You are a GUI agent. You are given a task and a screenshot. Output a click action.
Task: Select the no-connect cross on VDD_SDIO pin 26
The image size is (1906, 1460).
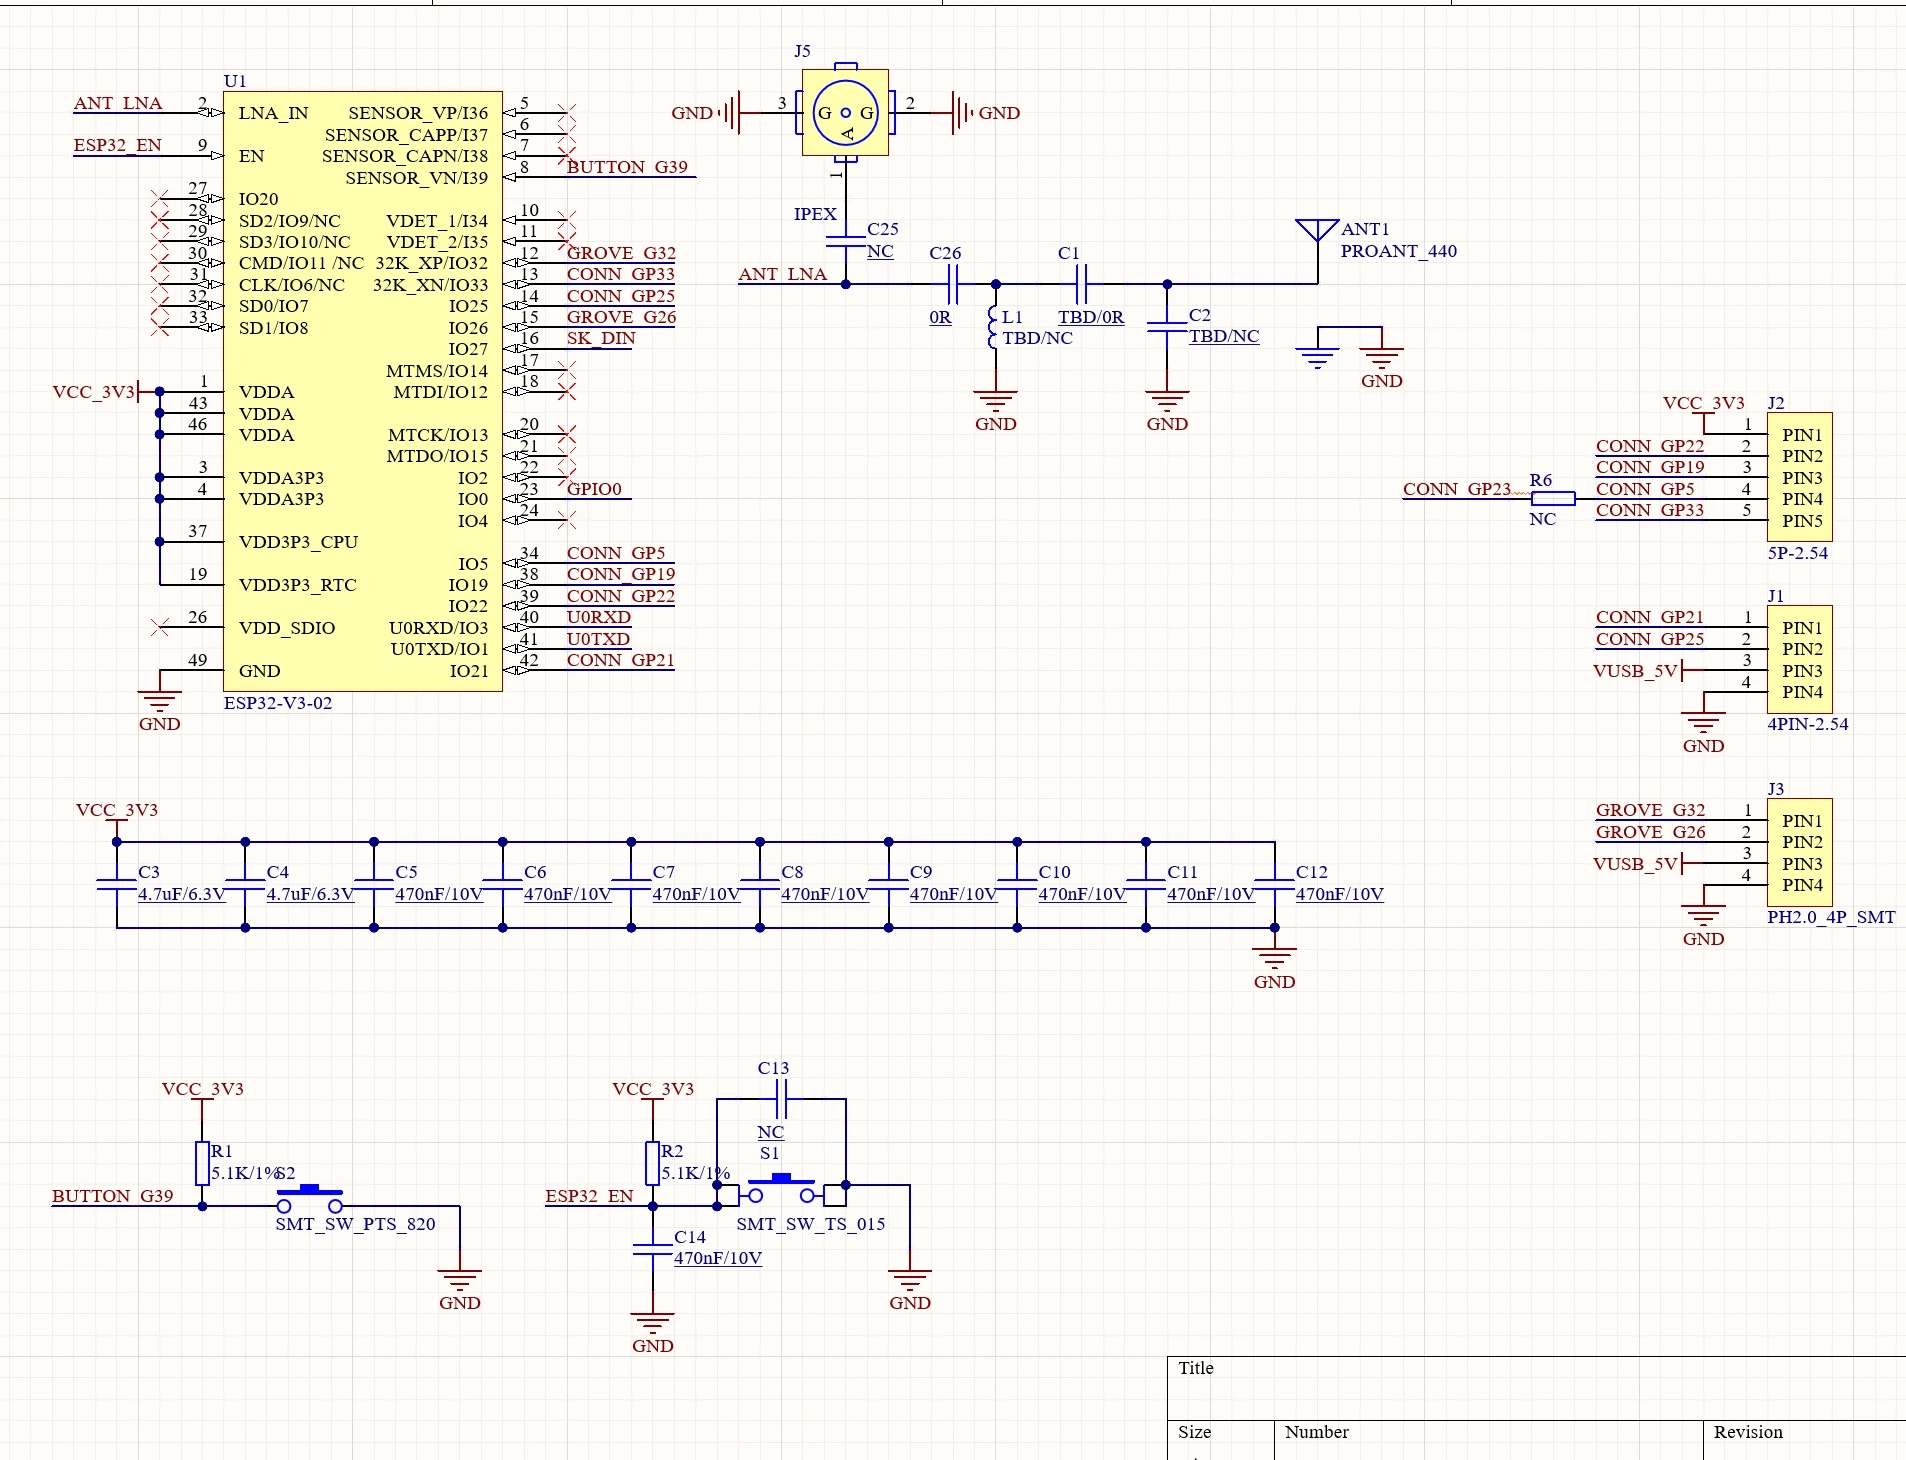[x=159, y=627]
